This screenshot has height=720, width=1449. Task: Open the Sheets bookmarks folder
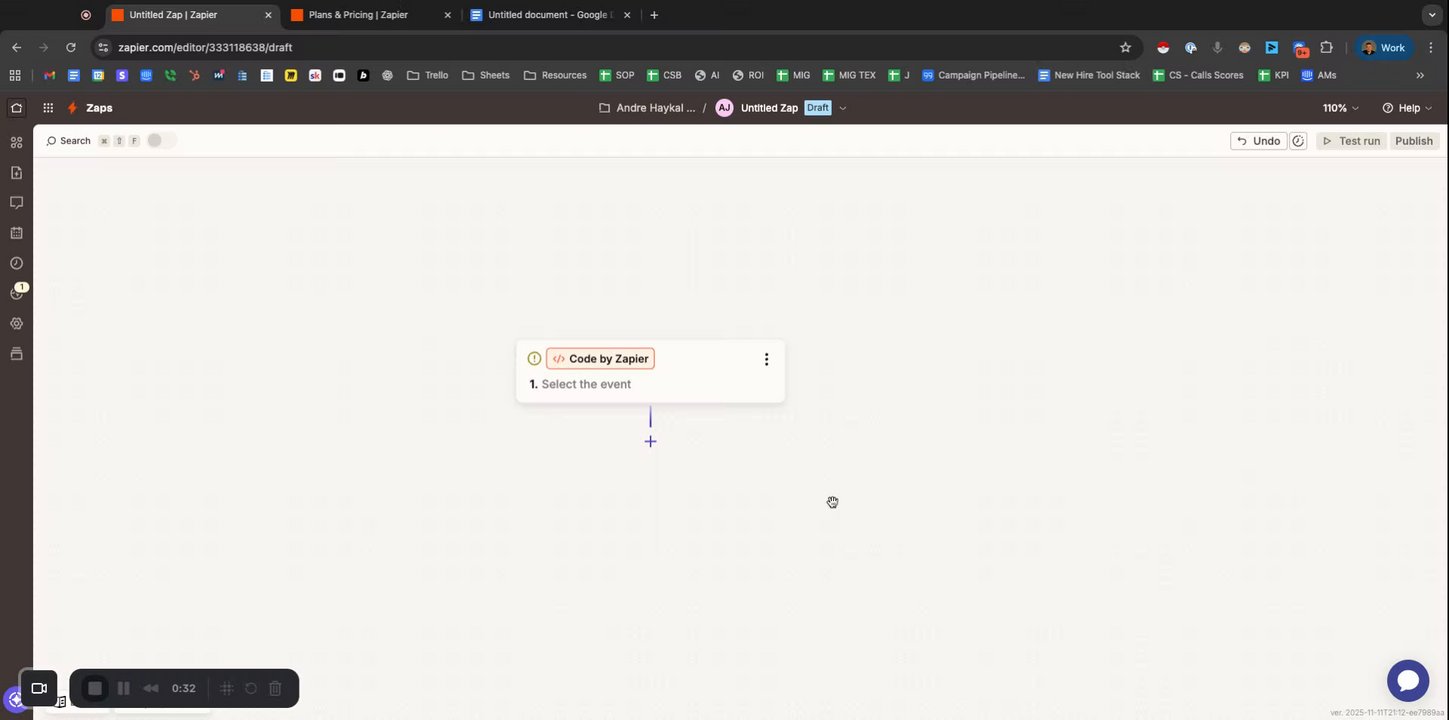(485, 75)
